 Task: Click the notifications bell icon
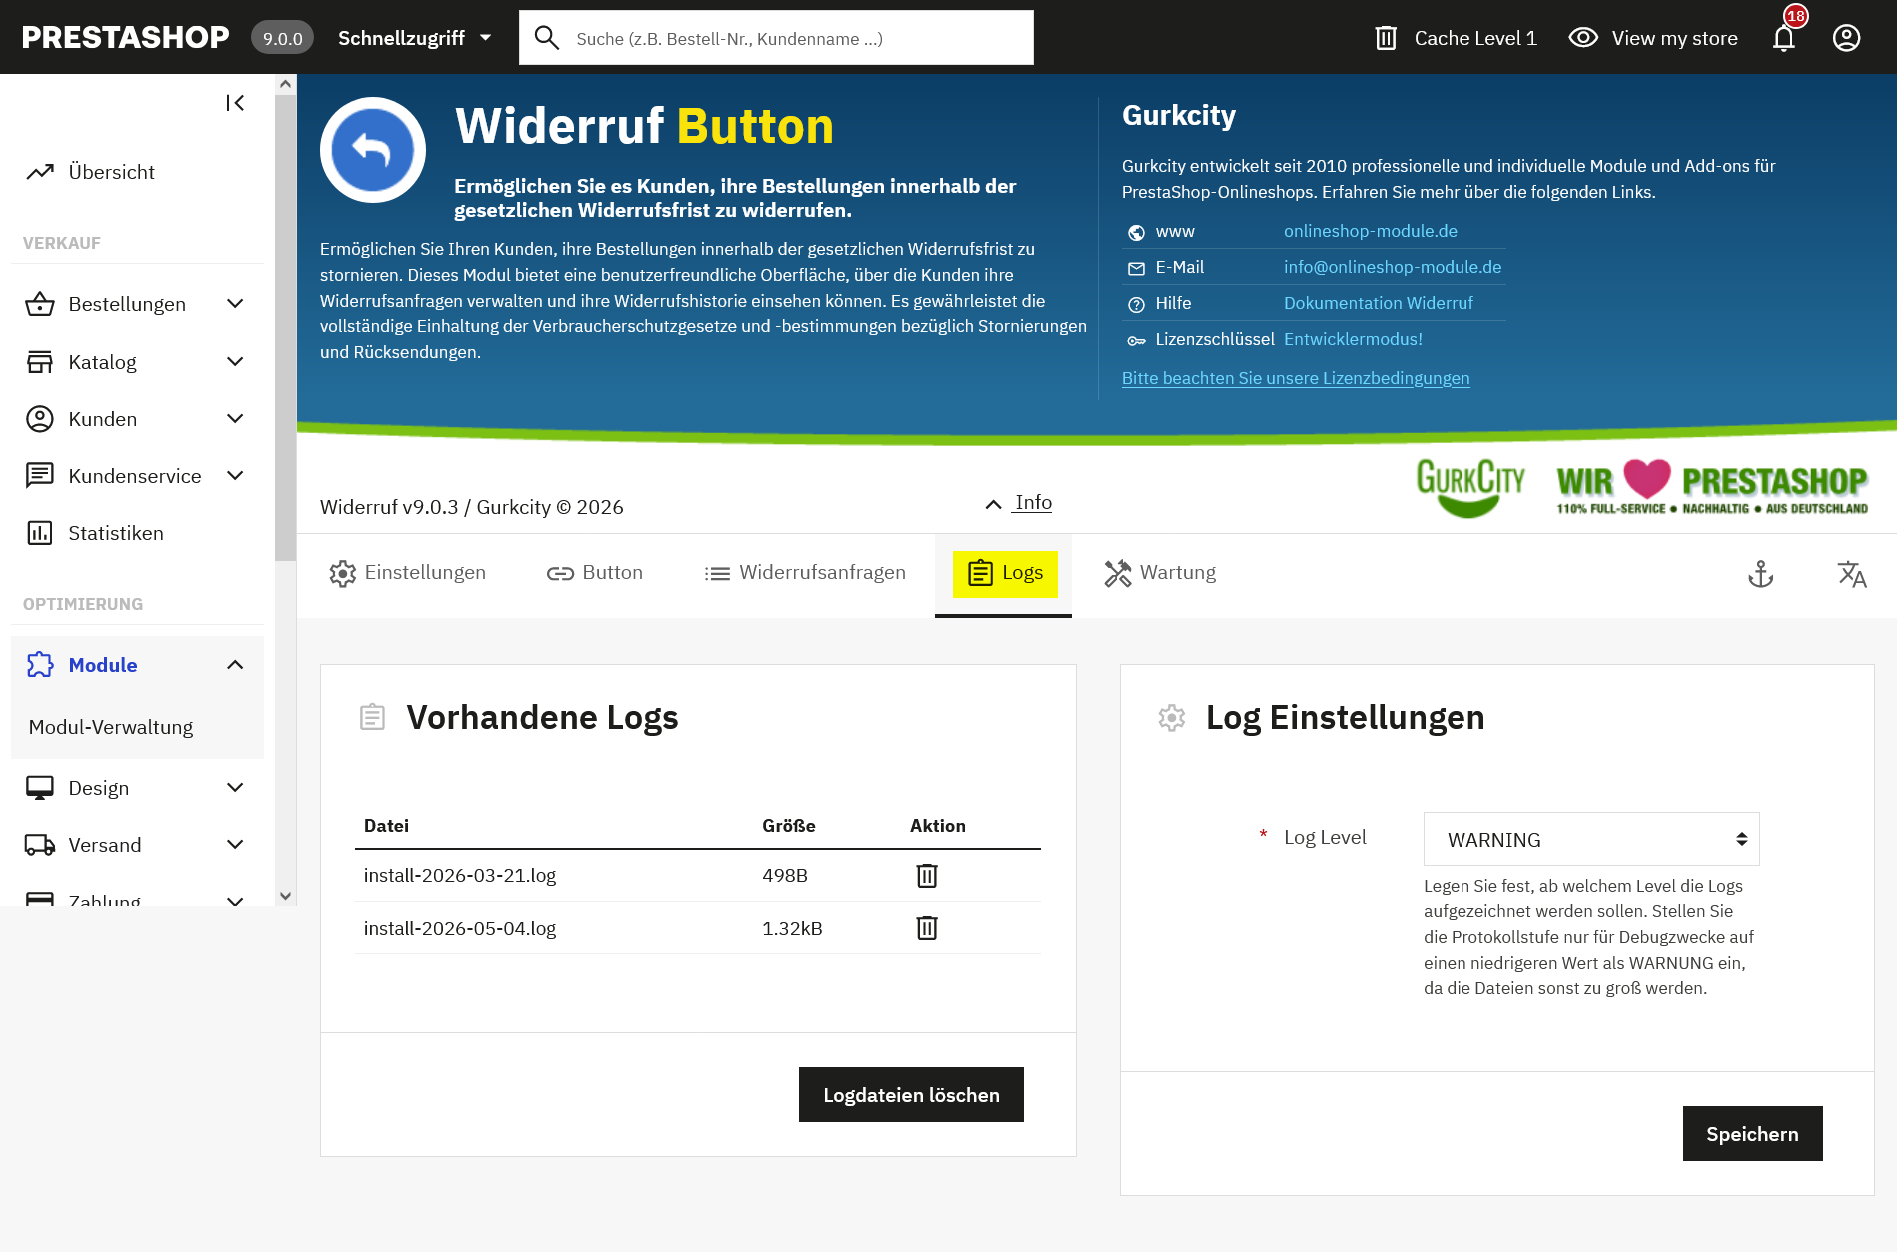[x=1784, y=38]
